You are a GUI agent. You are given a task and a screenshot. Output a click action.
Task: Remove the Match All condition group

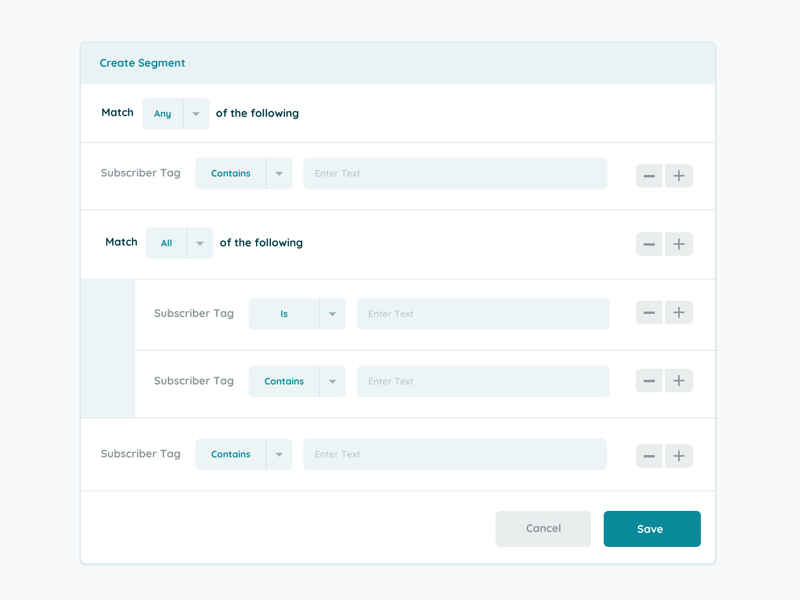649,244
